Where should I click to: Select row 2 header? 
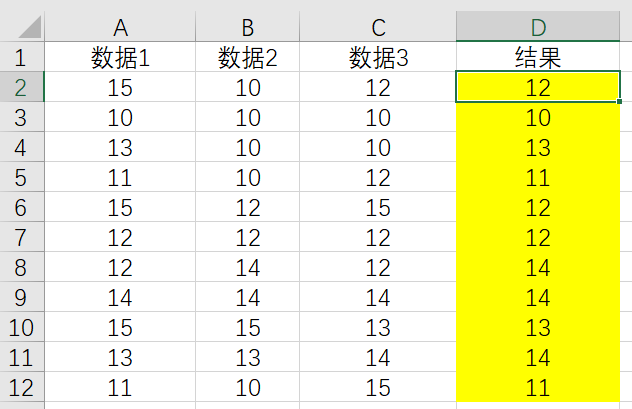(x=22, y=87)
